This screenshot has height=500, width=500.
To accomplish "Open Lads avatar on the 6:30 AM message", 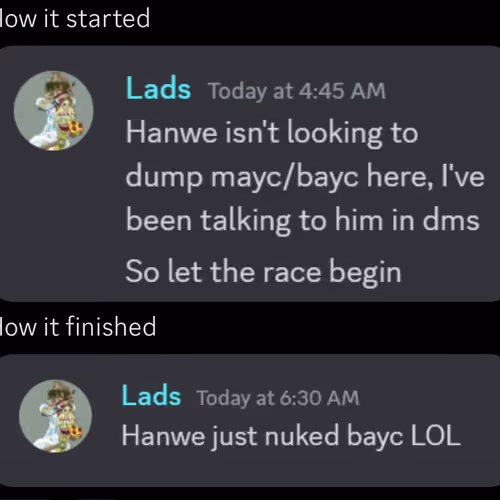I will pos(56,416).
